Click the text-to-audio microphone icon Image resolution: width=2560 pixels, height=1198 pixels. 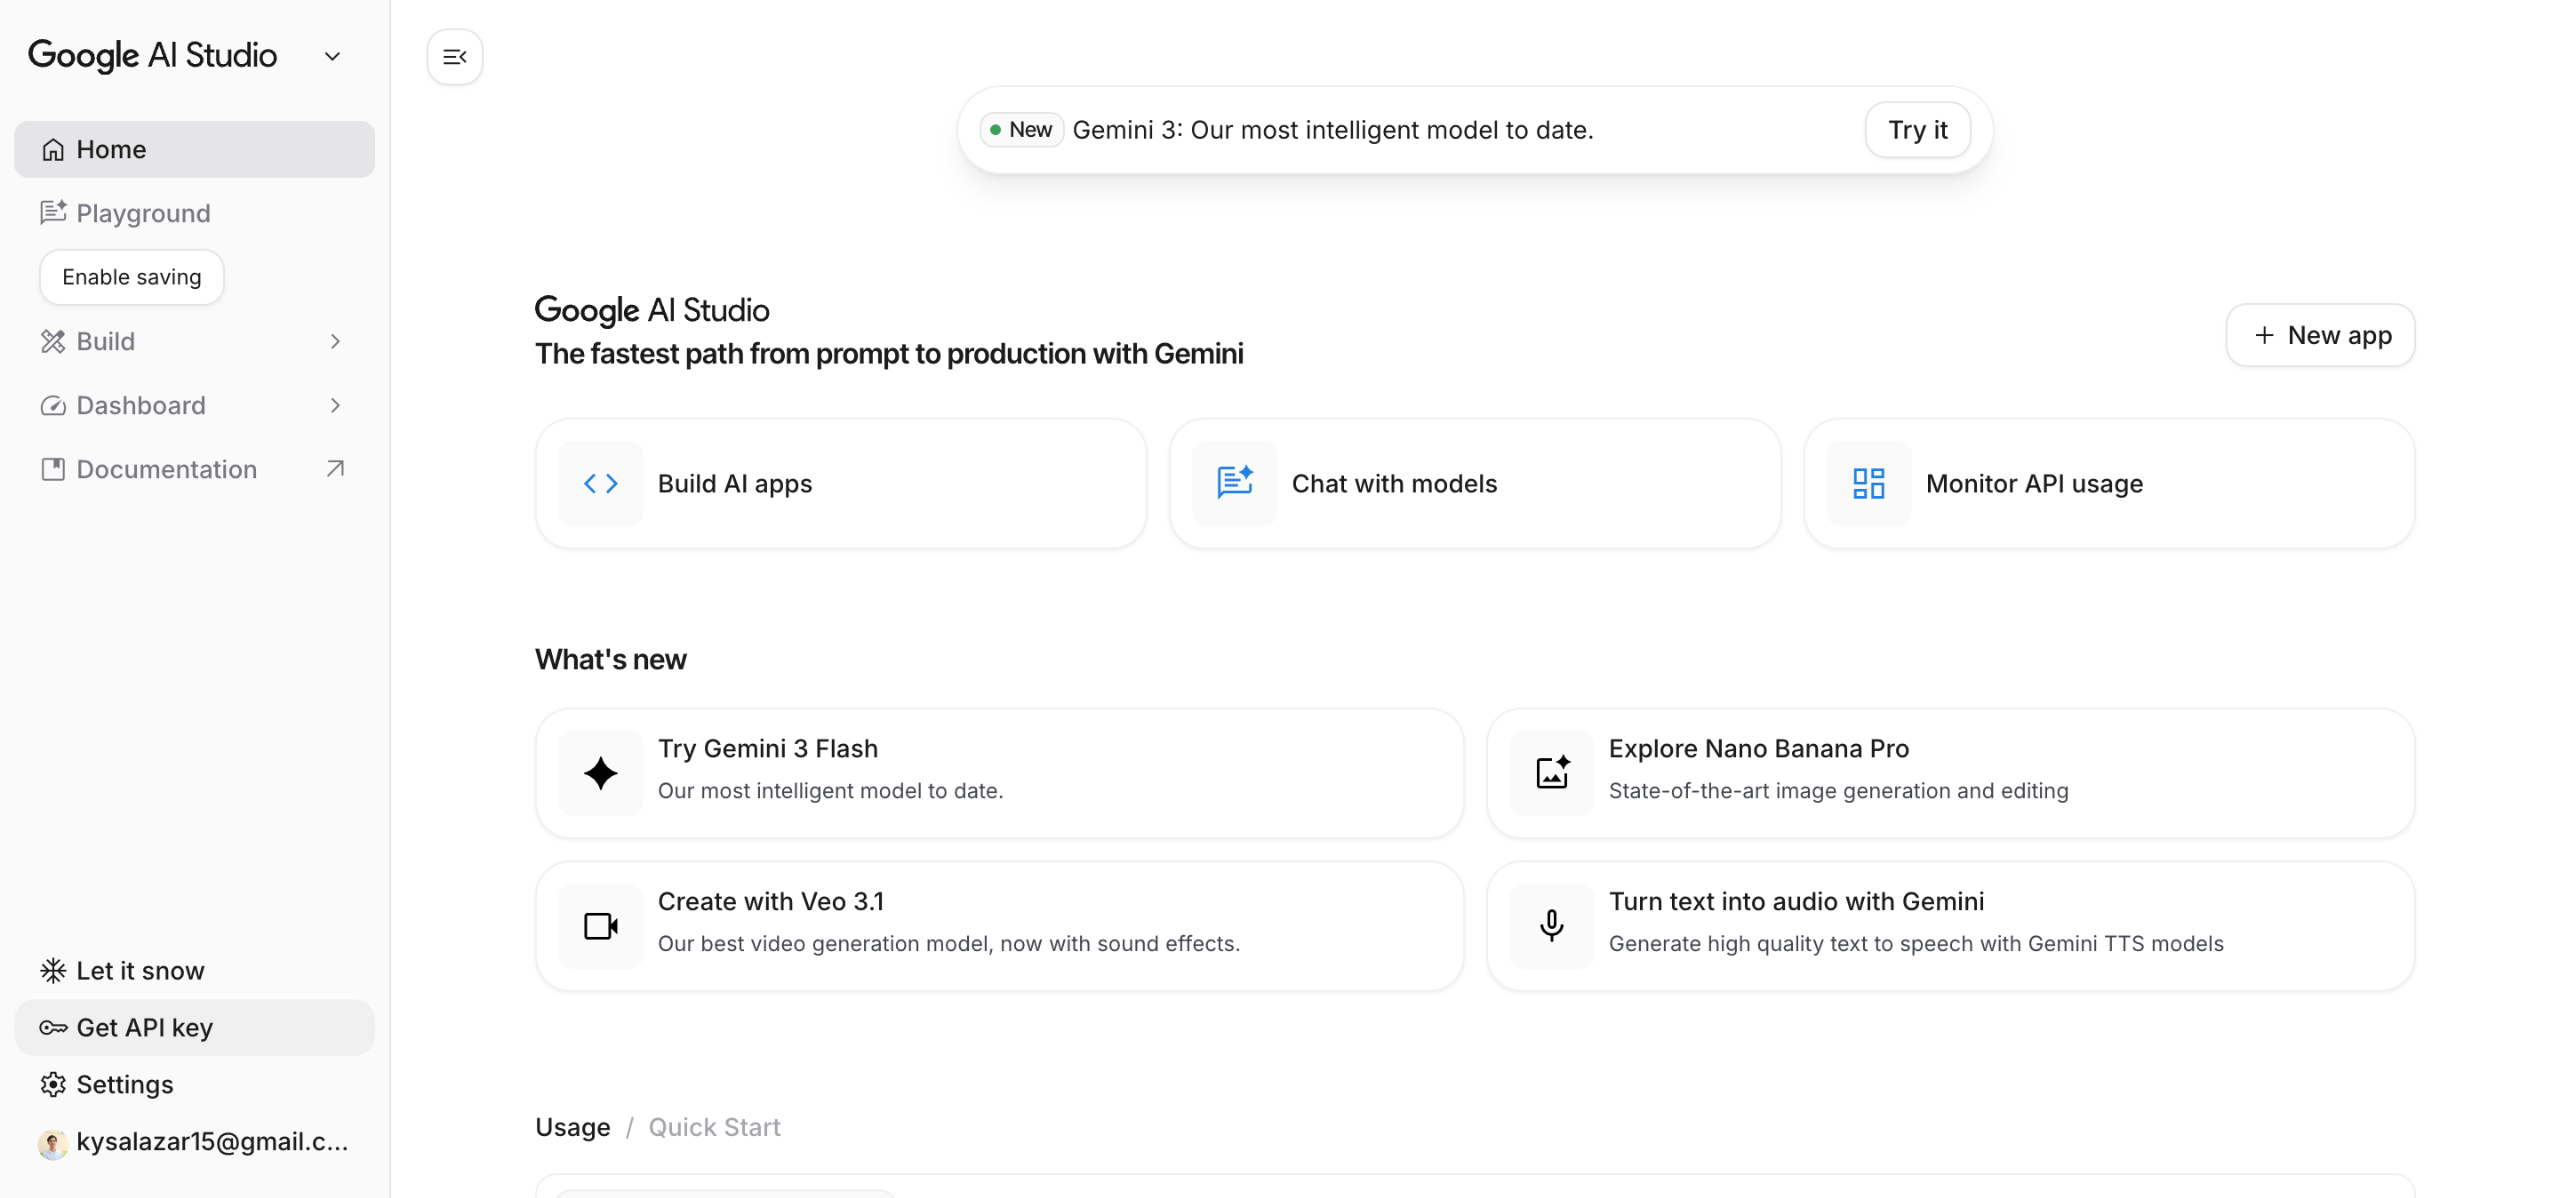[x=1551, y=926]
